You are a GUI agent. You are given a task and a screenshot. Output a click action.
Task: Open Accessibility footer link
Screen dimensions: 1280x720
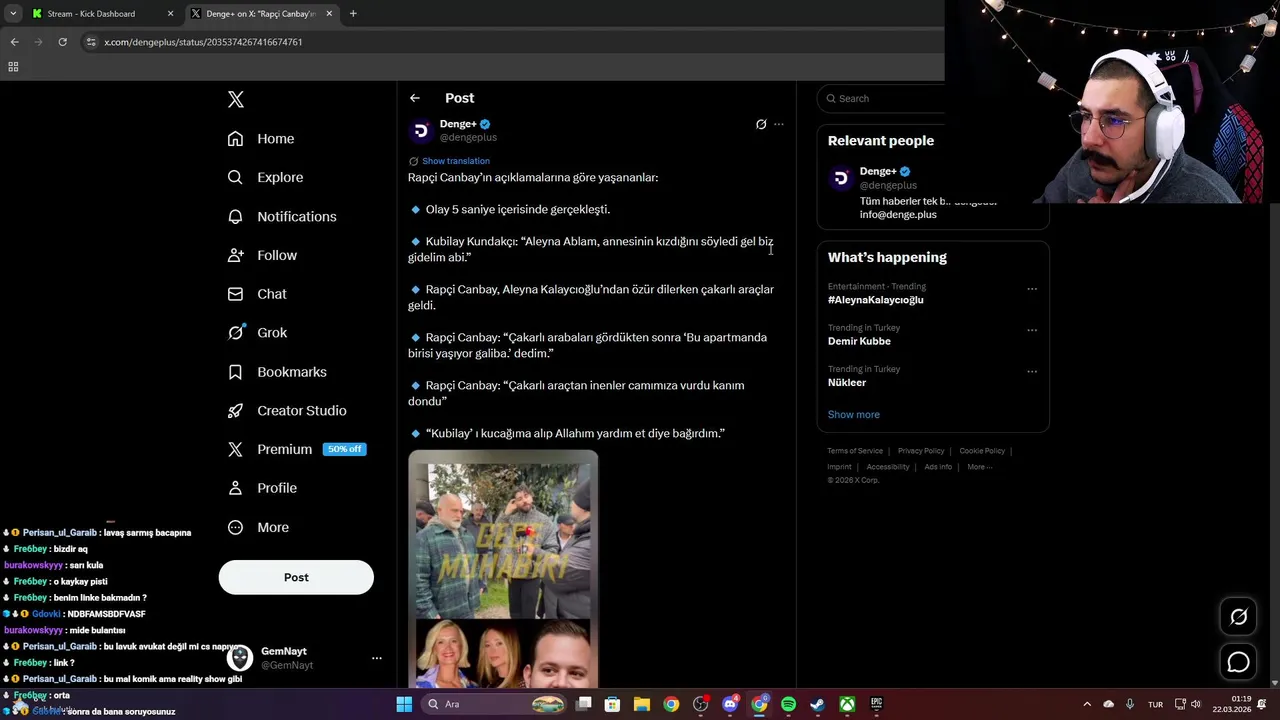point(888,467)
